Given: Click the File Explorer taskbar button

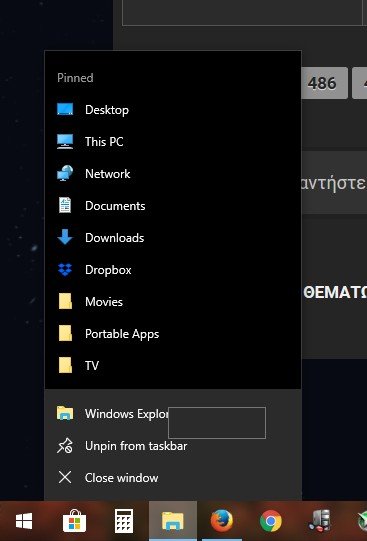Looking at the screenshot, I should 173,521.
